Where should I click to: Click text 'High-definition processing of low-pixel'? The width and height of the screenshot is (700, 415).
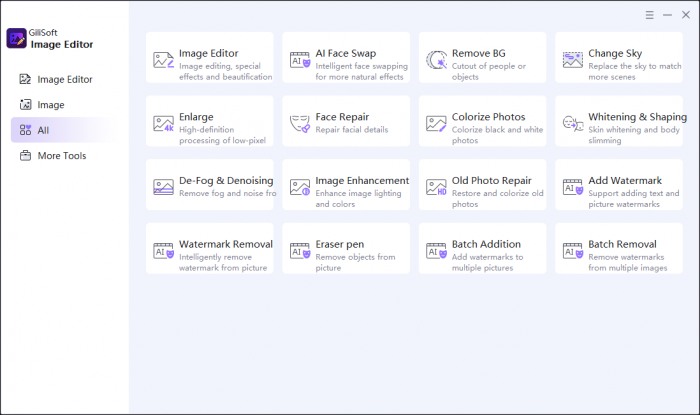tap(222, 135)
